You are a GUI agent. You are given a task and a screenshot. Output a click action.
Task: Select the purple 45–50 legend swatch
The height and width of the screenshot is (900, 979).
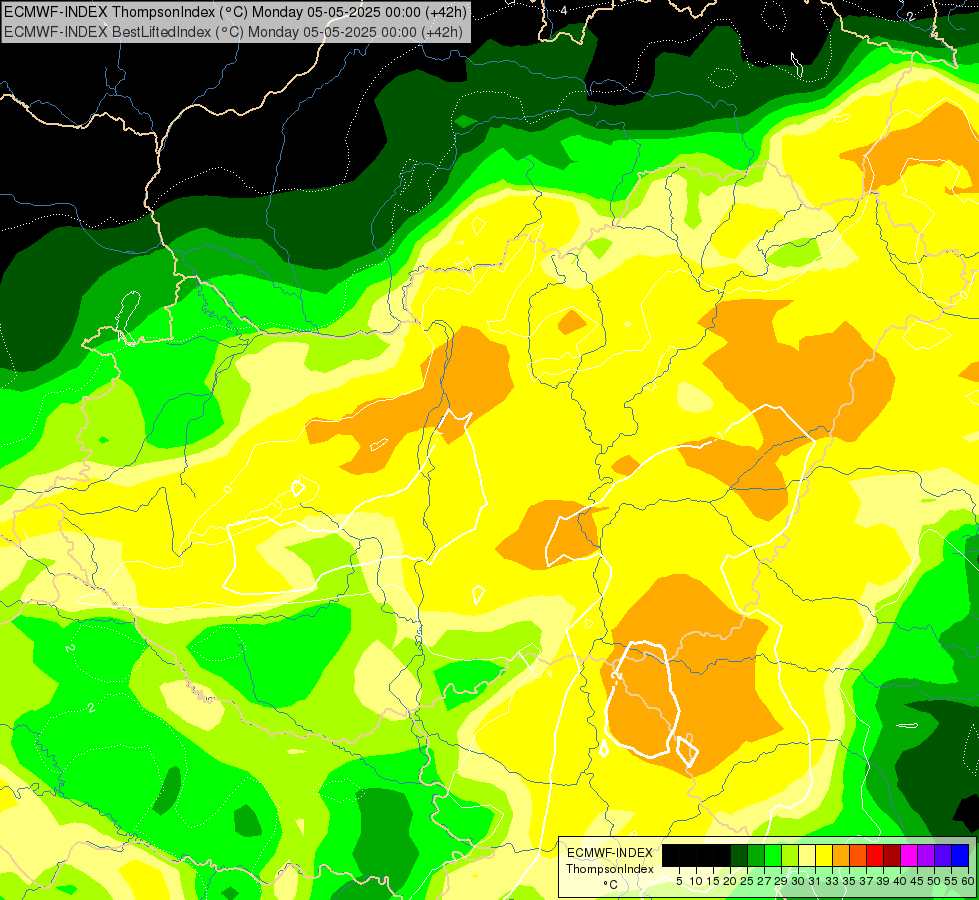(926, 855)
